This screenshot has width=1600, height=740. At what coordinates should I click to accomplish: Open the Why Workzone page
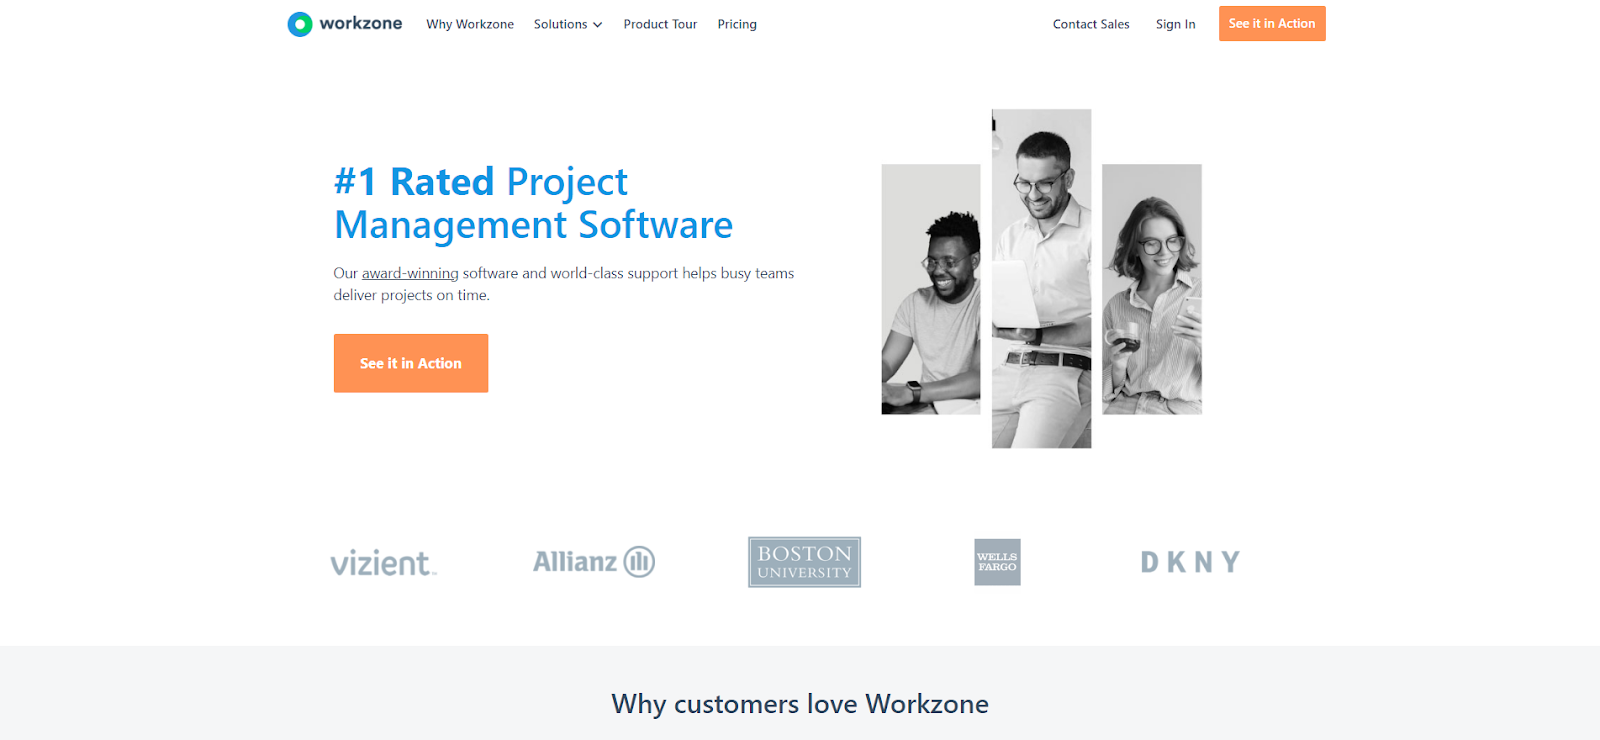[470, 24]
